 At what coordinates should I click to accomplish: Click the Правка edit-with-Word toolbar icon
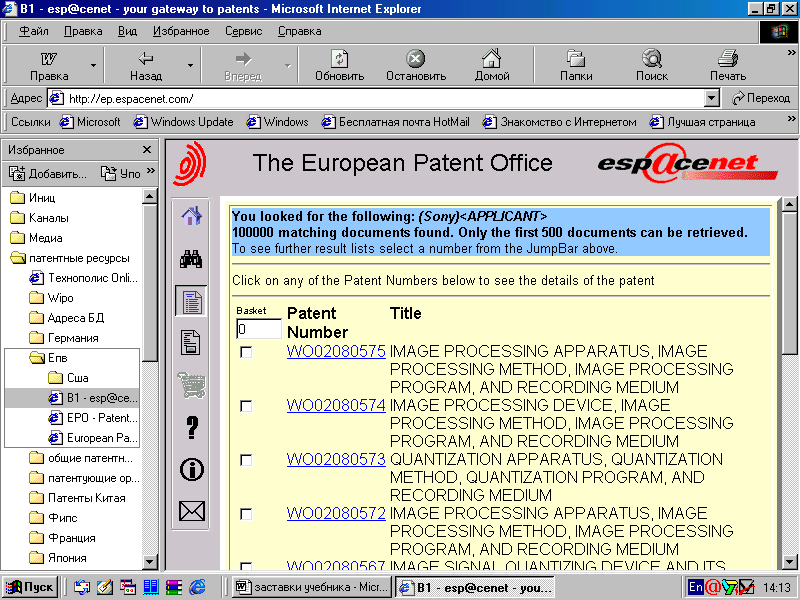point(49,59)
